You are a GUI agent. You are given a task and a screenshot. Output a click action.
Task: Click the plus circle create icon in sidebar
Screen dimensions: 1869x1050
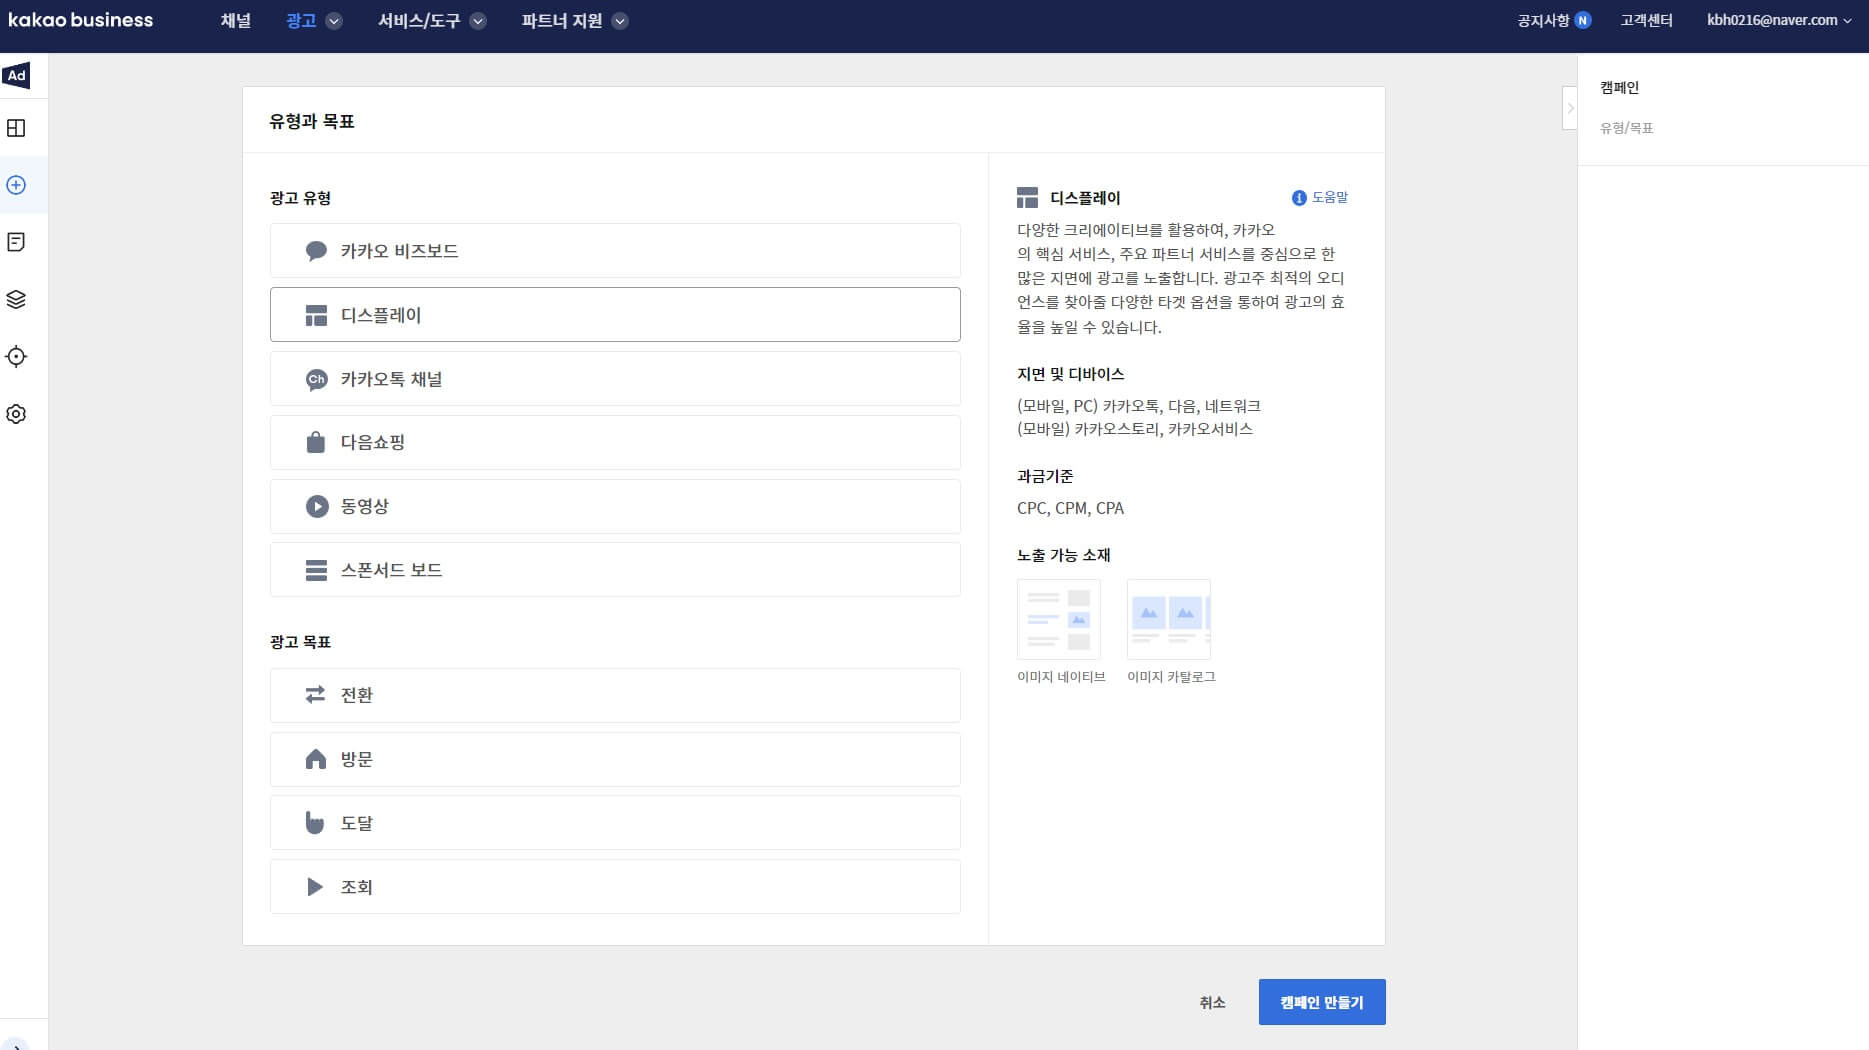(16, 185)
